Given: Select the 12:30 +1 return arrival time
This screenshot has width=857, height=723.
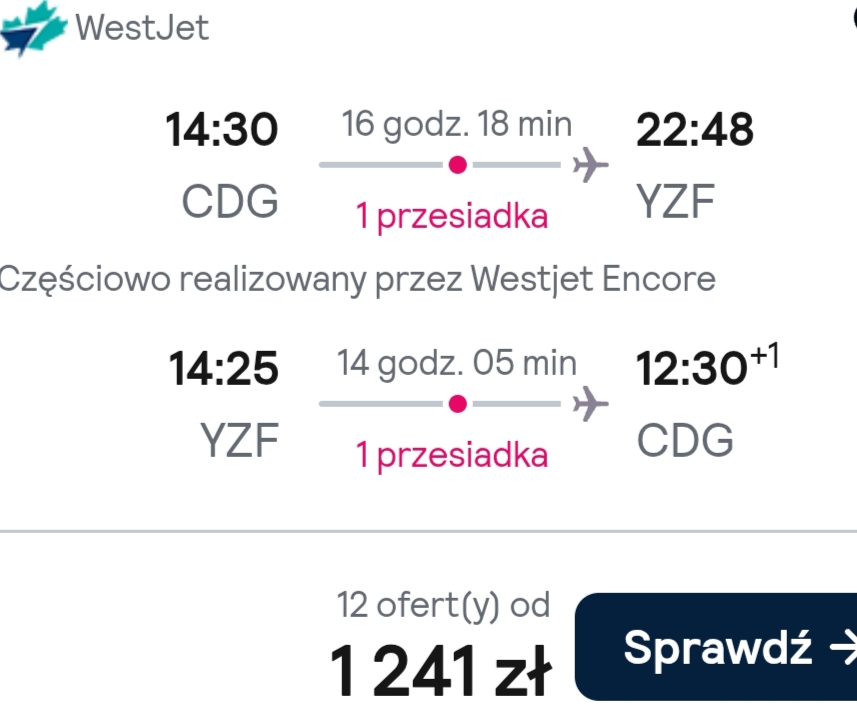Looking at the screenshot, I should (x=707, y=366).
